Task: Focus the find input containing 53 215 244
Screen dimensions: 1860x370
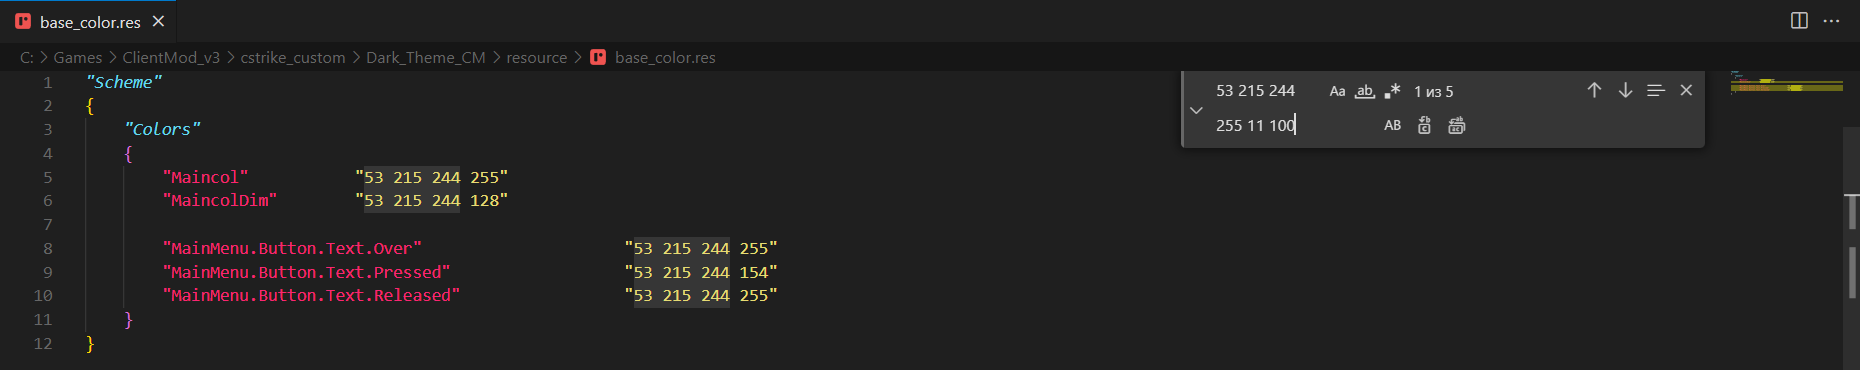Action: 1266,91
